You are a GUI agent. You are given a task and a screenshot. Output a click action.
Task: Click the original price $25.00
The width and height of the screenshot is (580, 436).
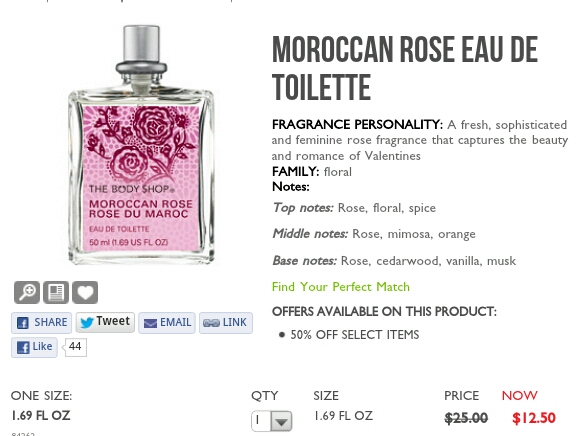(x=466, y=418)
